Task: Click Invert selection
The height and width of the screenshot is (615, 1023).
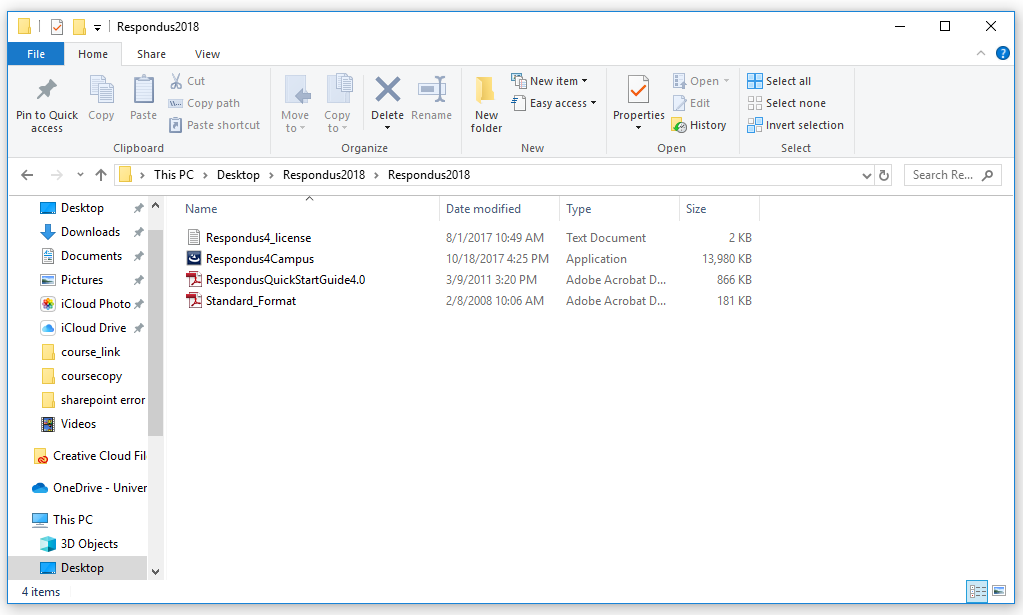Action: [x=795, y=125]
